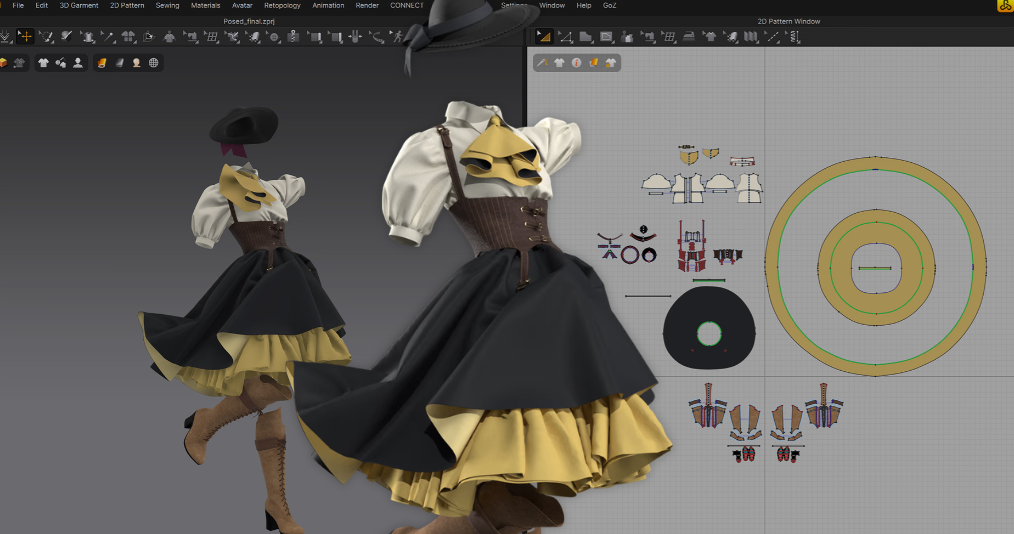Open the 3D Garment menu
The image size is (1014, 534).
[79, 5]
